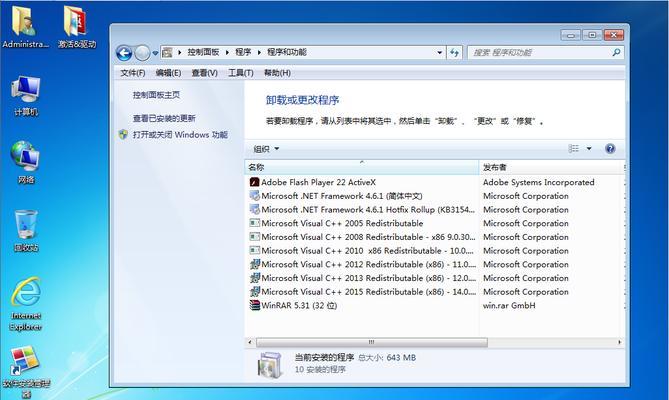Expand the address bar history dropdown

tap(439, 52)
